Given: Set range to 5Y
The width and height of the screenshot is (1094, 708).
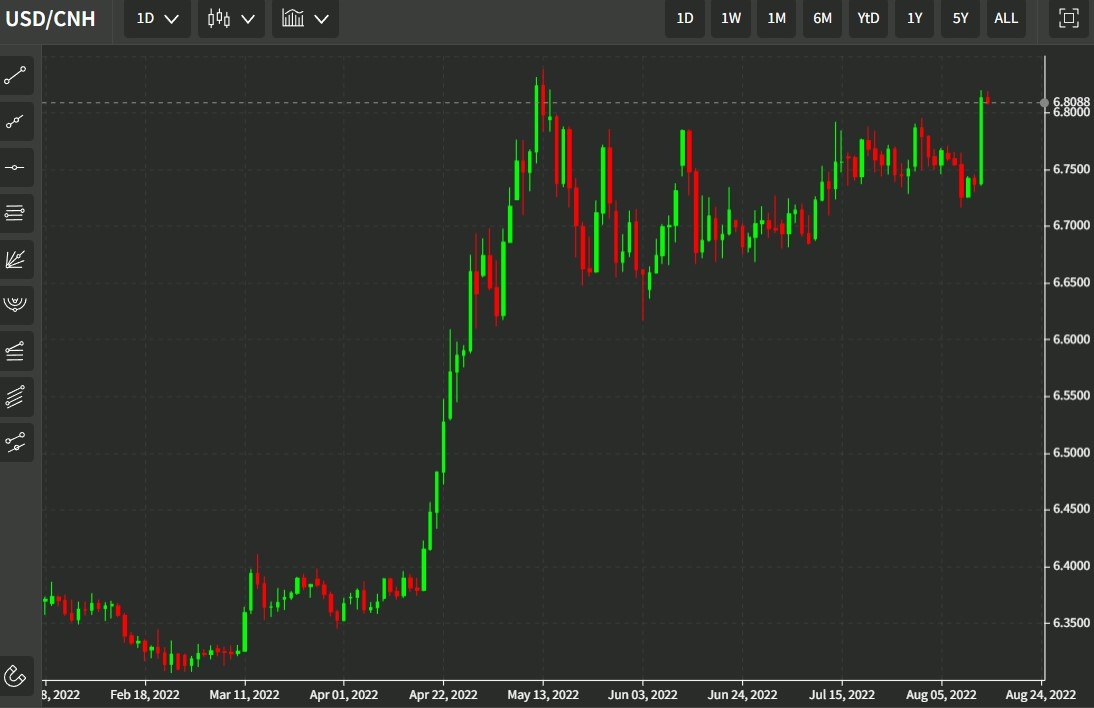Looking at the screenshot, I should pos(960,19).
